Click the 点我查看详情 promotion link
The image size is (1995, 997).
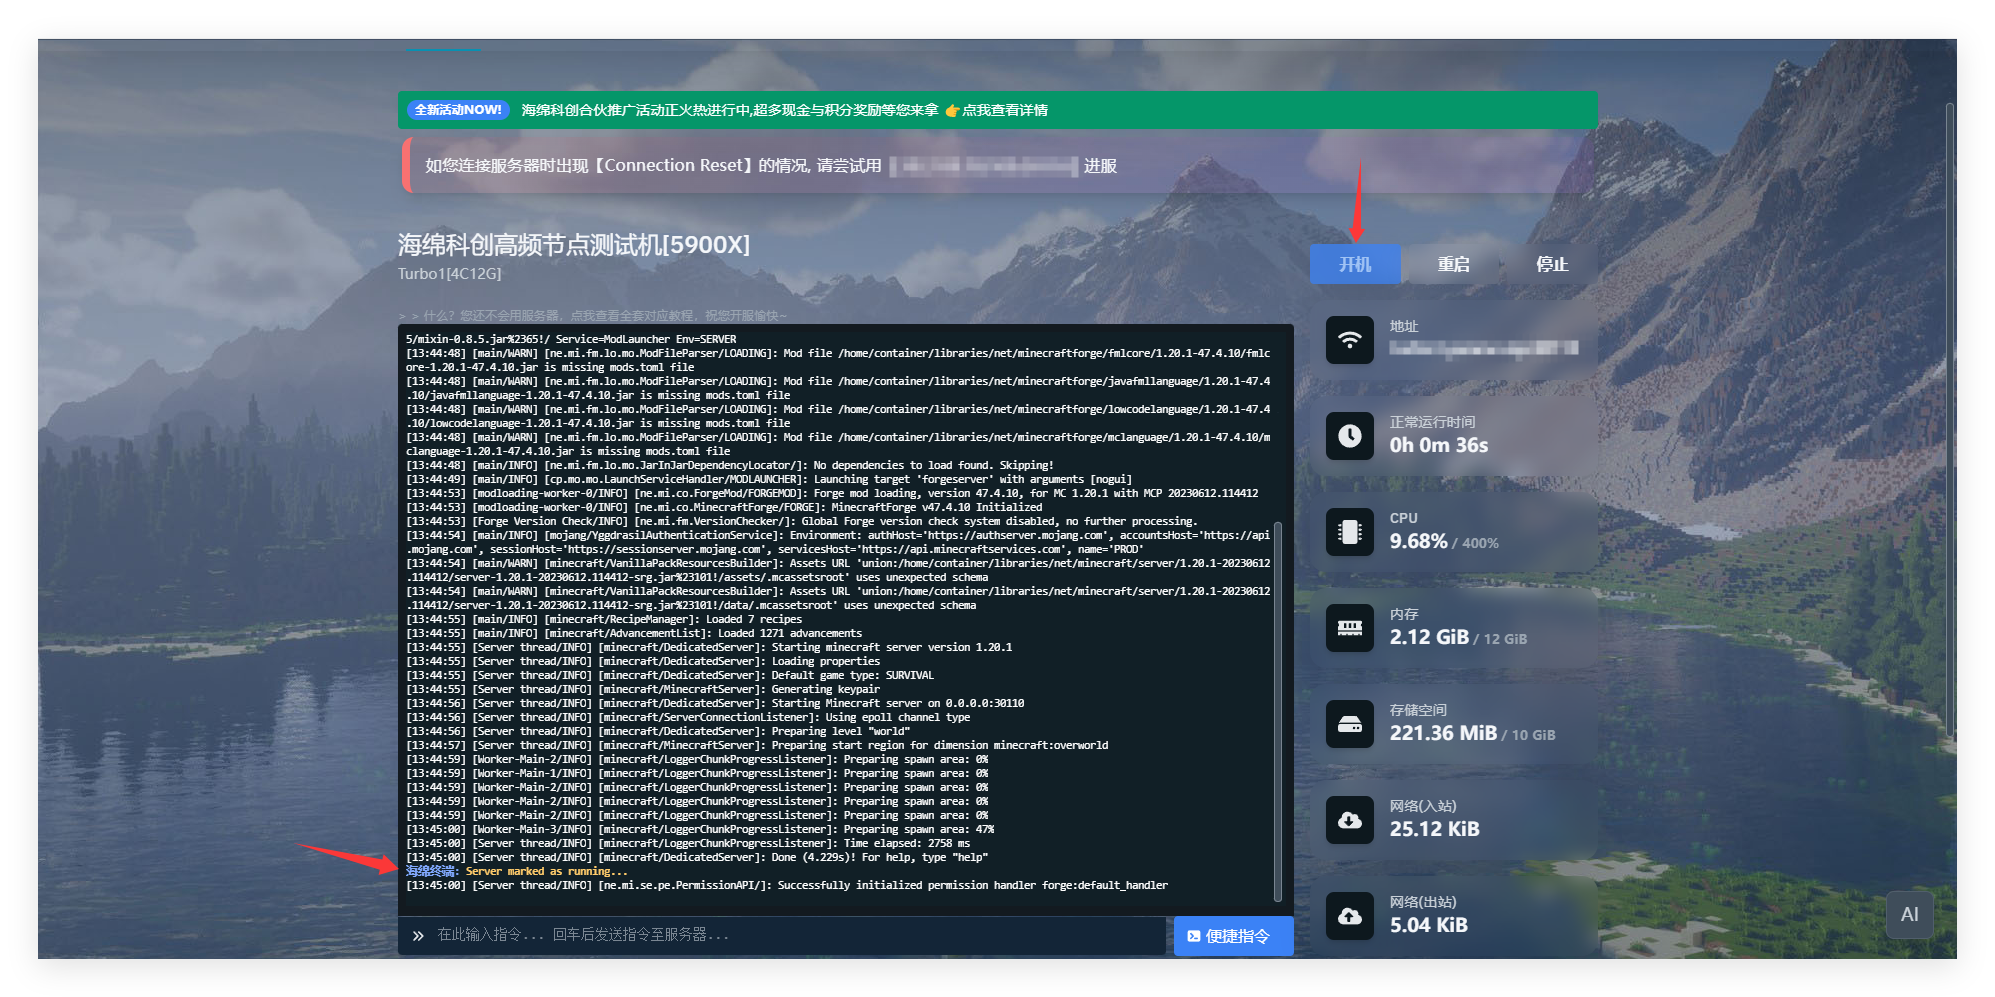pos(1004,110)
